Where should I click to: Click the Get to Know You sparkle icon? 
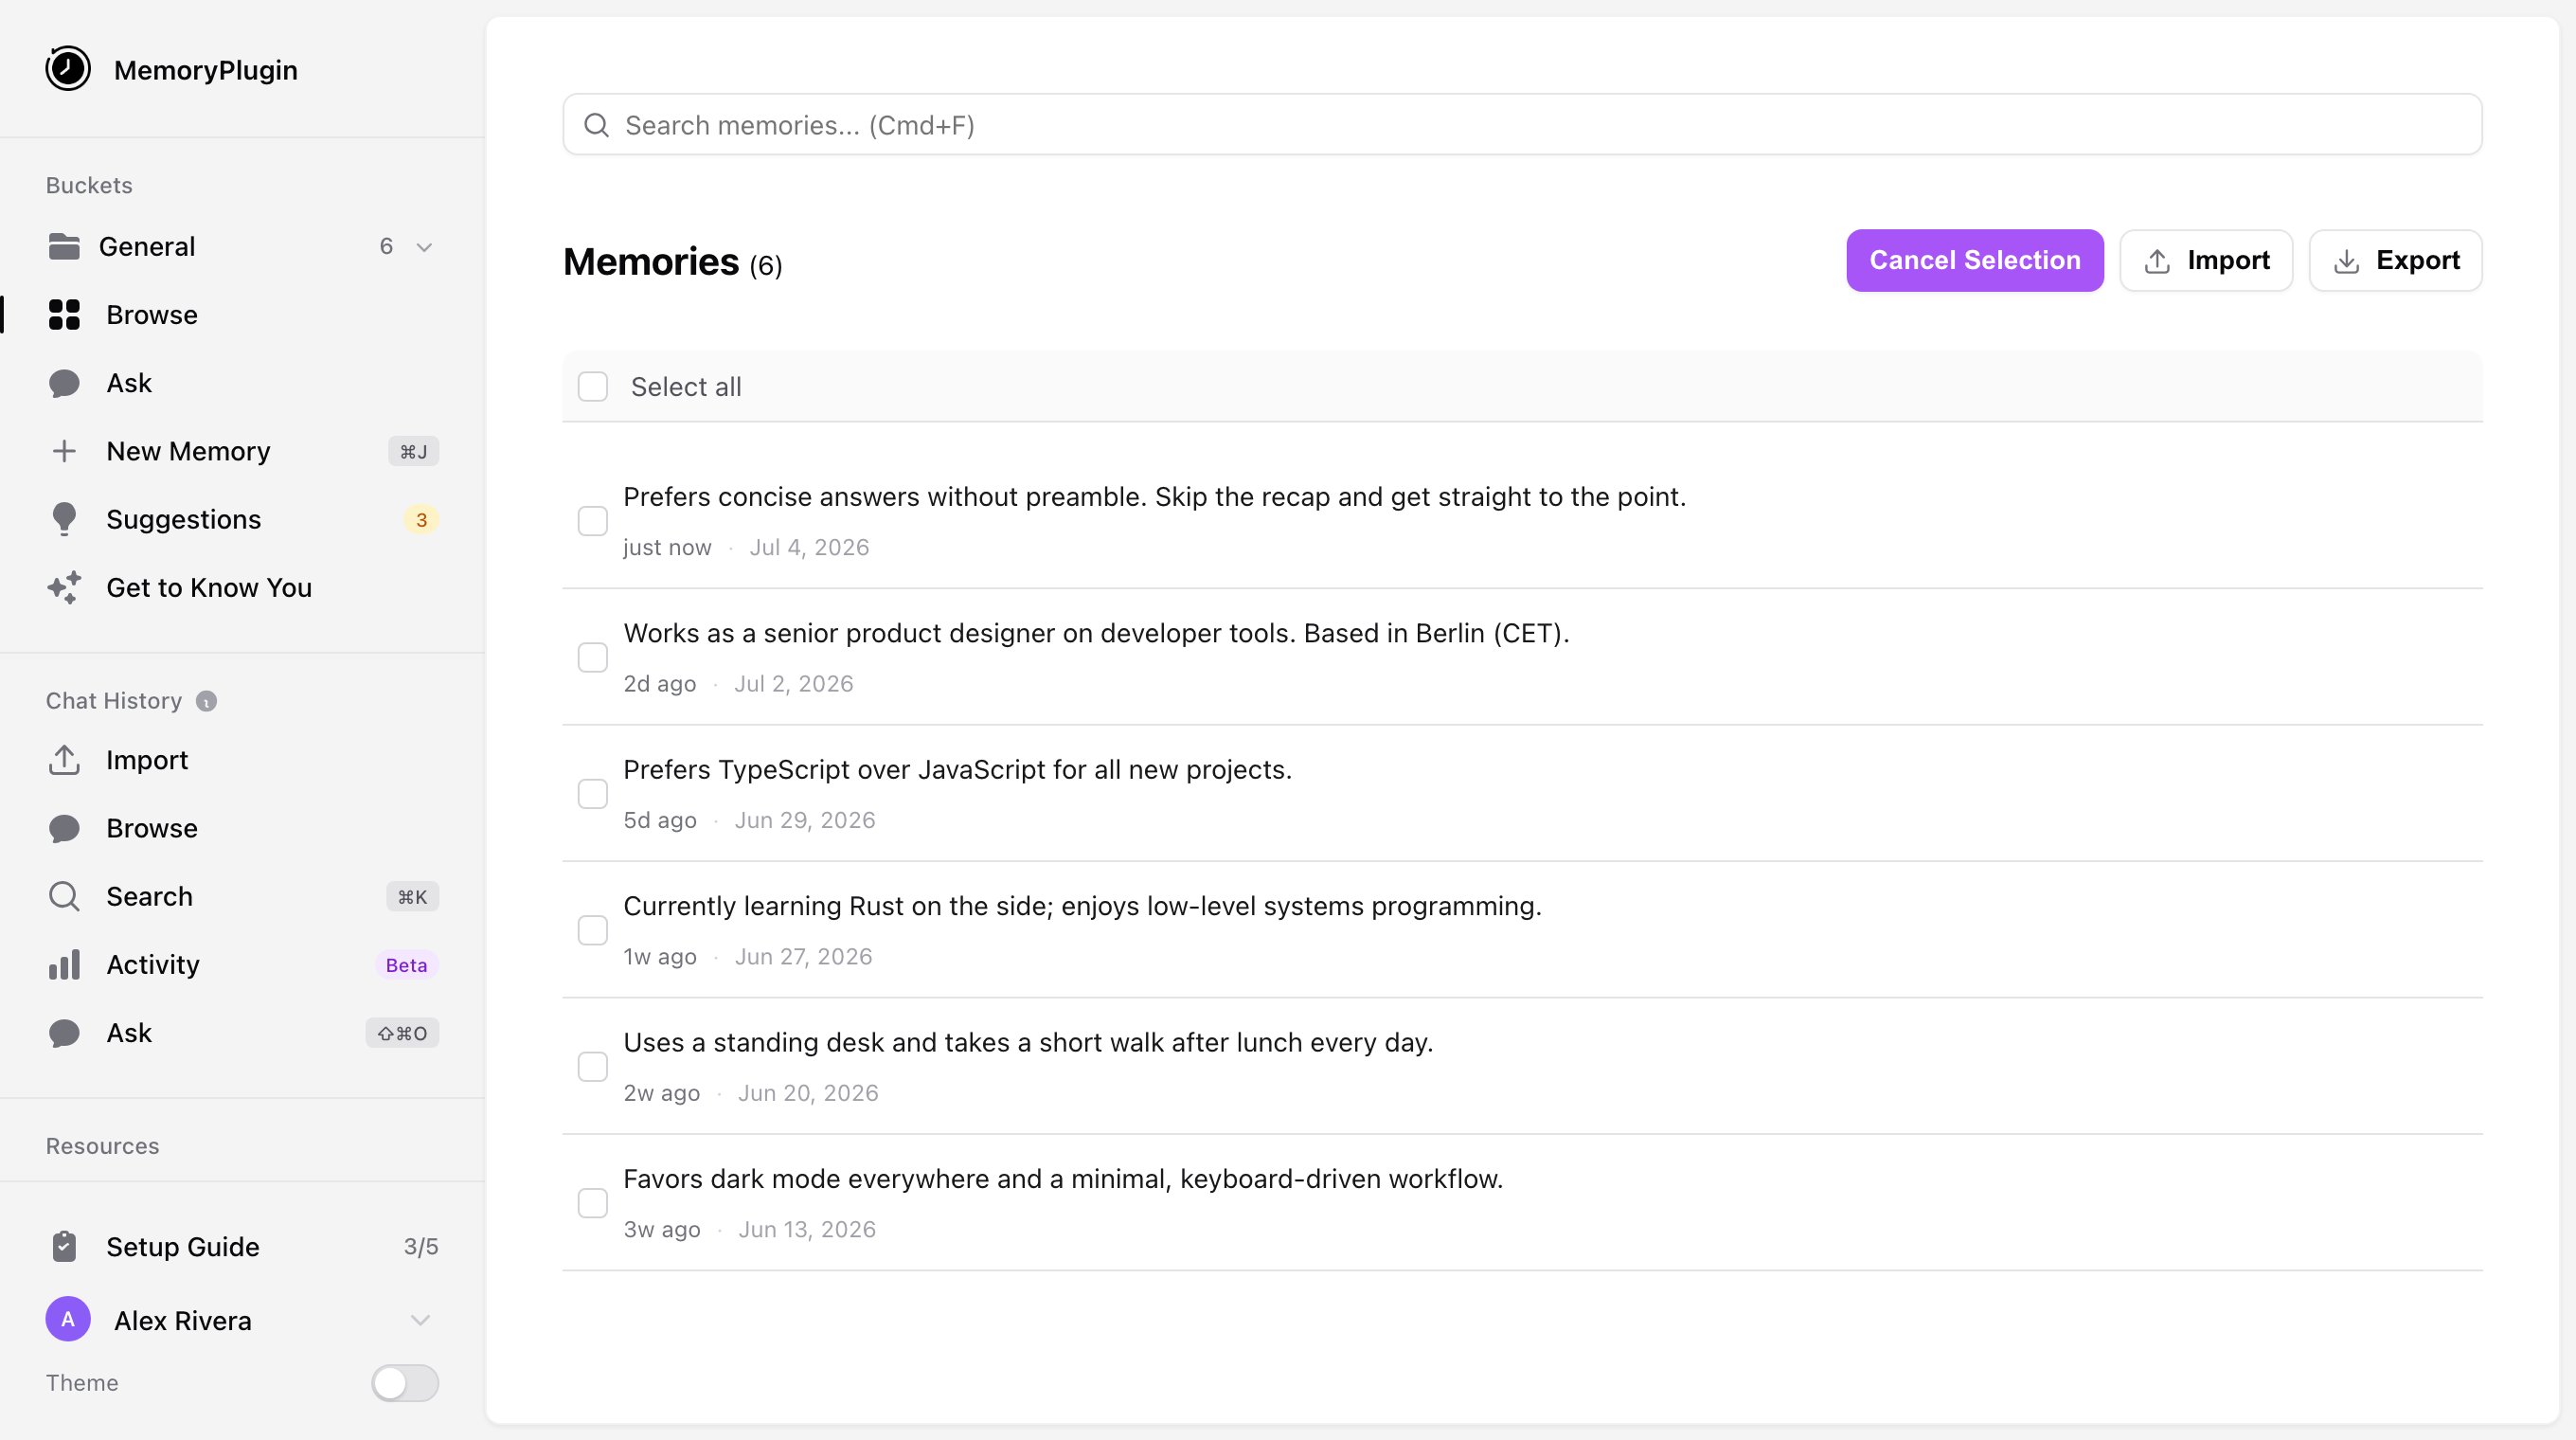pyautogui.click(x=64, y=587)
